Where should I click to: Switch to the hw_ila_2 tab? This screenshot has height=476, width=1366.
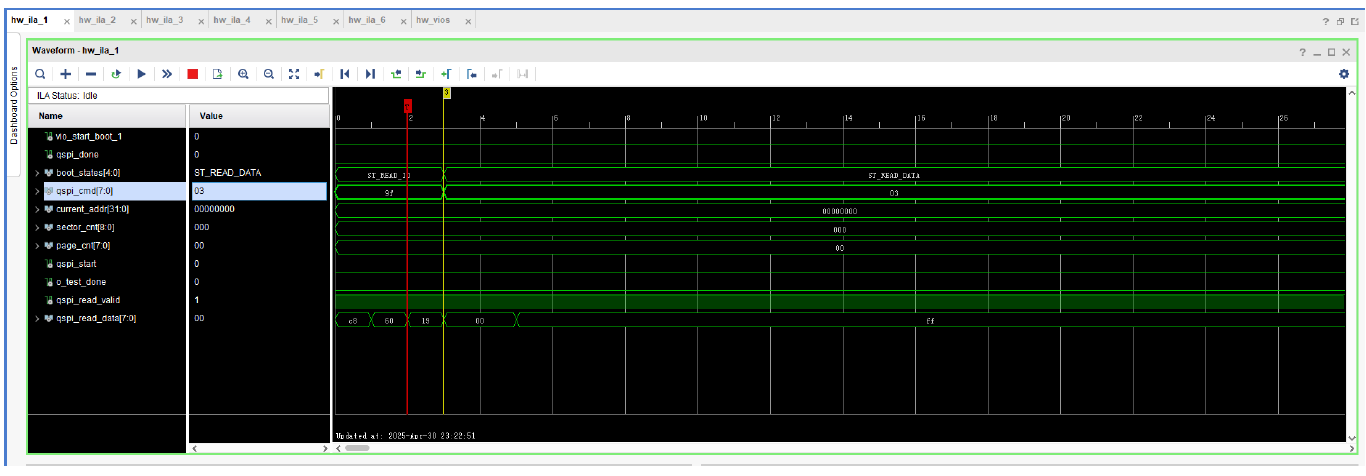click(99, 20)
